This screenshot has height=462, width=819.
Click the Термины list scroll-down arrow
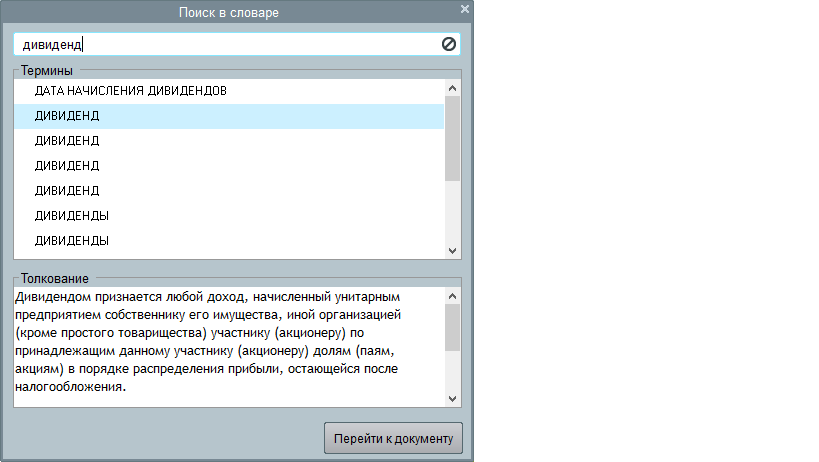click(452, 251)
